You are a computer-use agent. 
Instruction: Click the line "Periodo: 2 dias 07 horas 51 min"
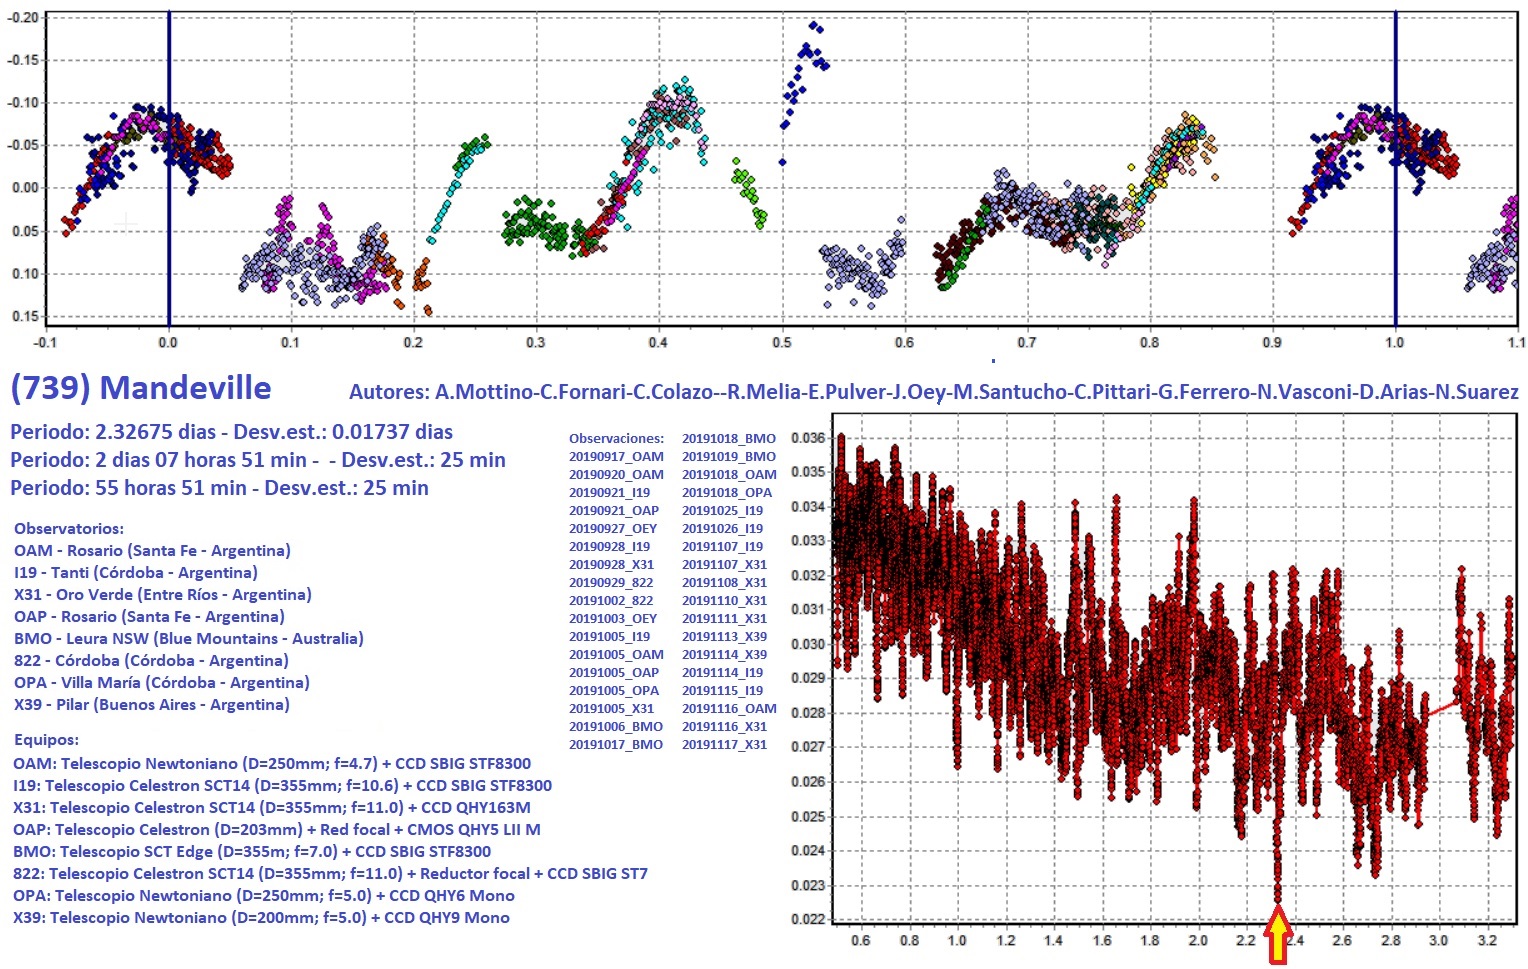(x=258, y=460)
